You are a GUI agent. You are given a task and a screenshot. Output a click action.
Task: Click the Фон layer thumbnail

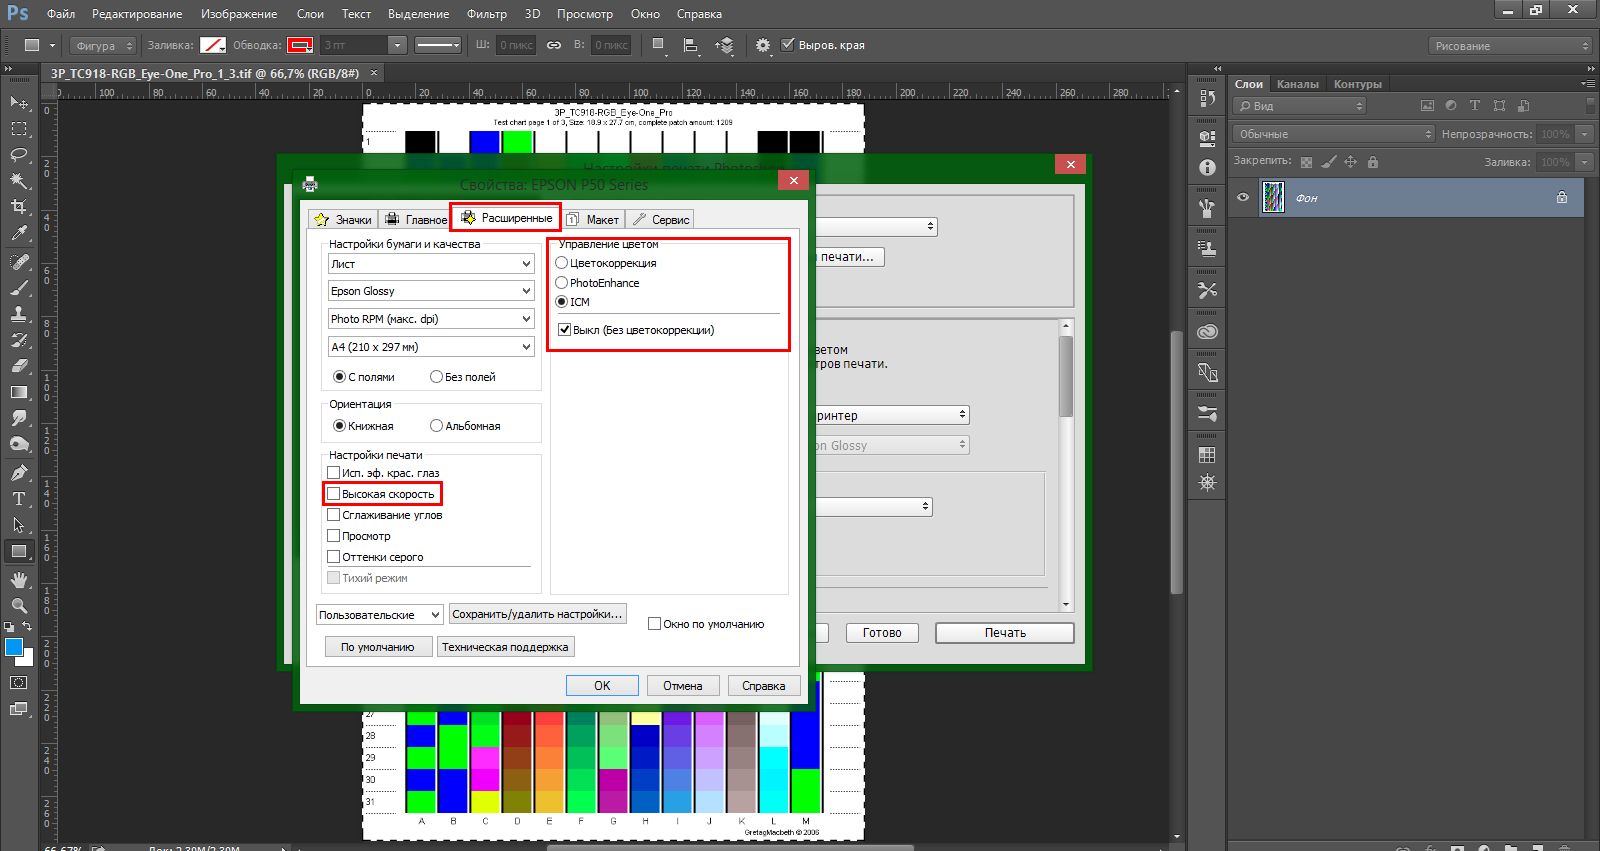pyautogui.click(x=1273, y=197)
